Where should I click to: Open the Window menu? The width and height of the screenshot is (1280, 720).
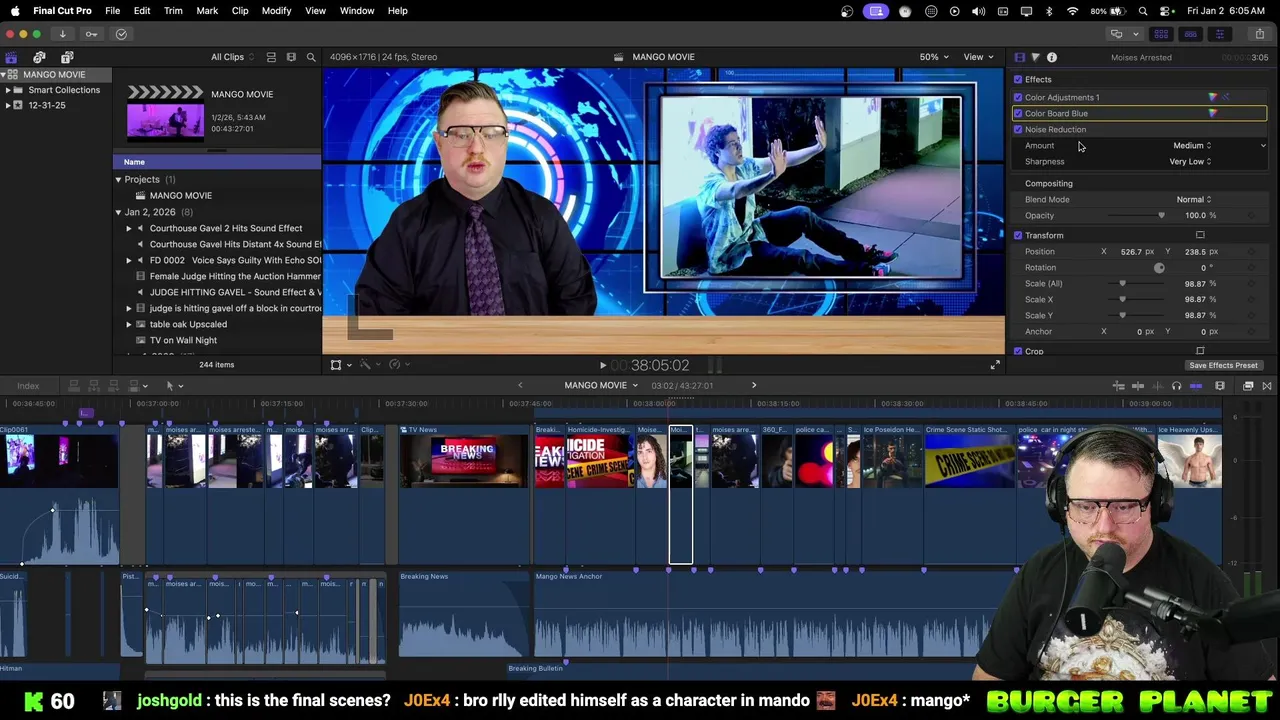coord(357,11)
